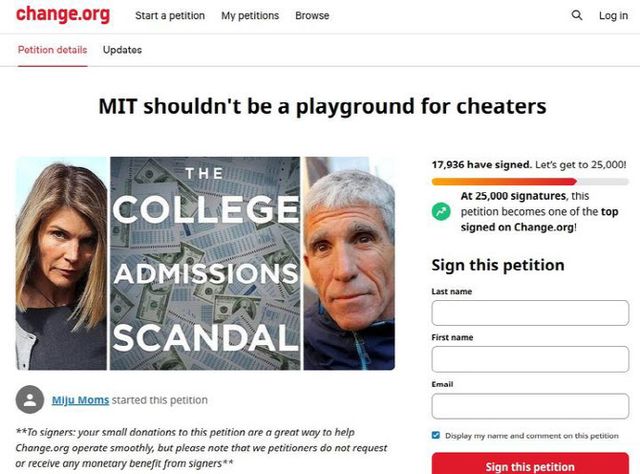The width and height of the screenshot is (640, 474).
Task: Click the Miju Moms avatar icon
Action: point(30,400)
